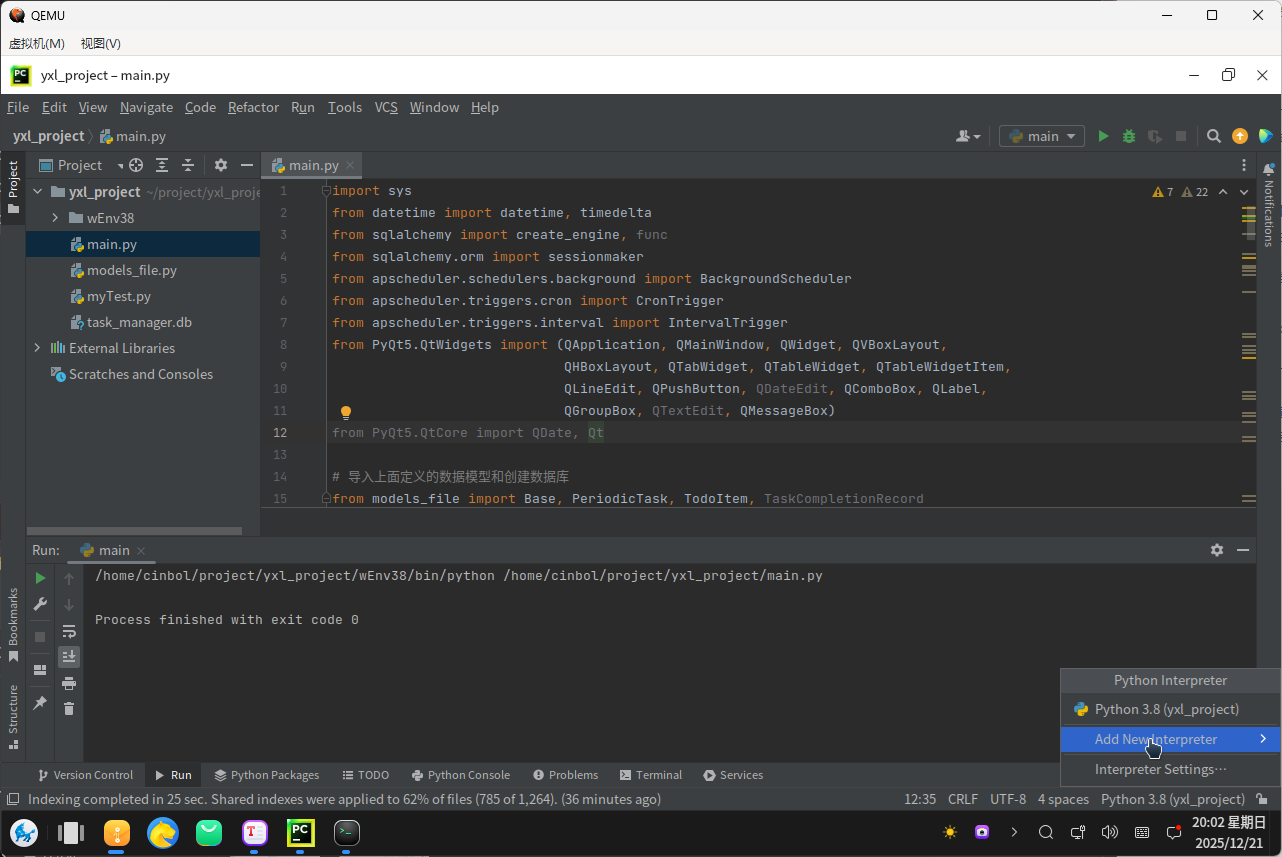Viewport: 1282px width, 857px height.
Task: Open UTF-8 encoding selector
Action: click(1008, 799)
